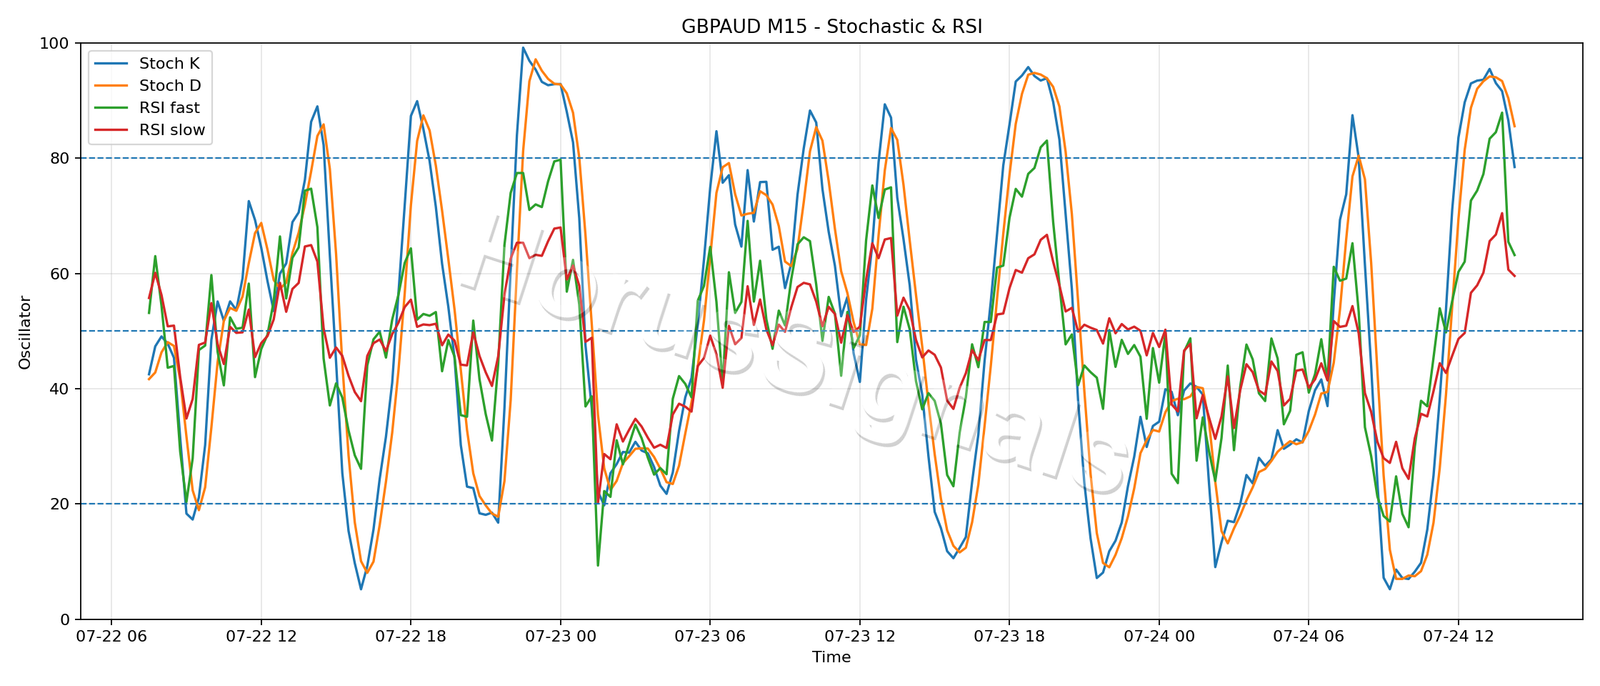The width and height of the screenshot is (1600, 686).
Task: Click the y-axis tick label 0
Action: pyautogui.click(x=64, y=619)
